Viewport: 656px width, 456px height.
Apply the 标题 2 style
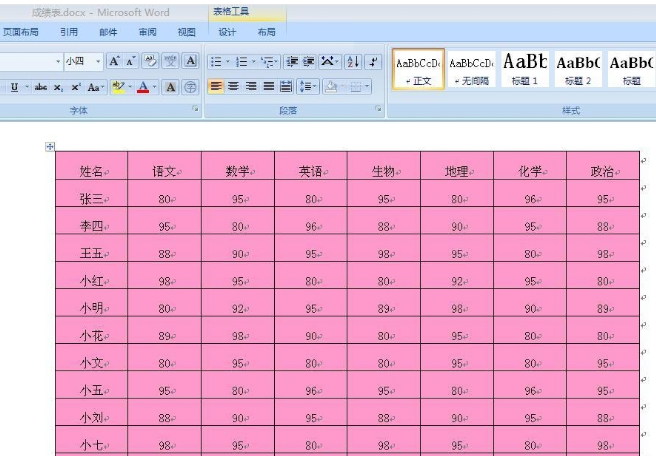pyautogui.click(x=578, y=69)
